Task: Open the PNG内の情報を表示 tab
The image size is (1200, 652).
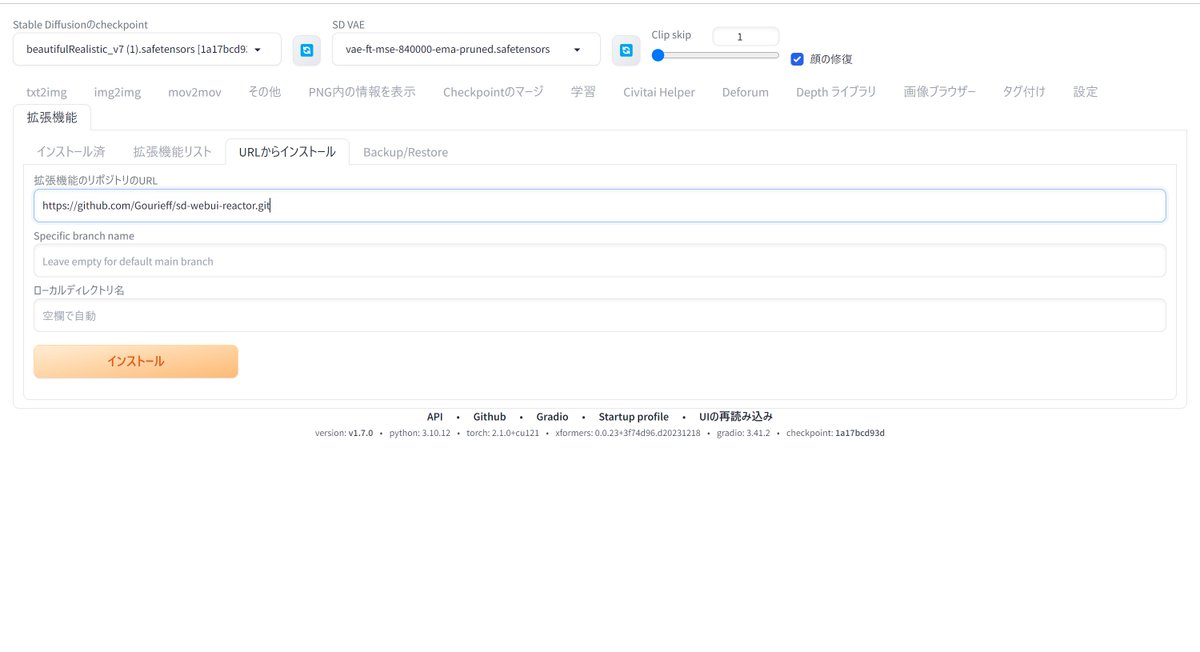Action: point(362,92)
